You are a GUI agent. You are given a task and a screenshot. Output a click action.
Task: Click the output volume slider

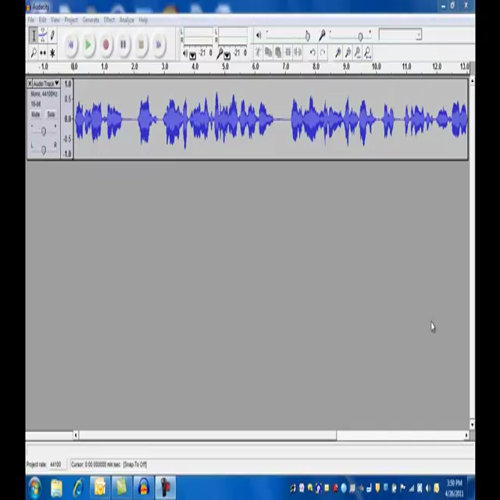click(288, 35)
